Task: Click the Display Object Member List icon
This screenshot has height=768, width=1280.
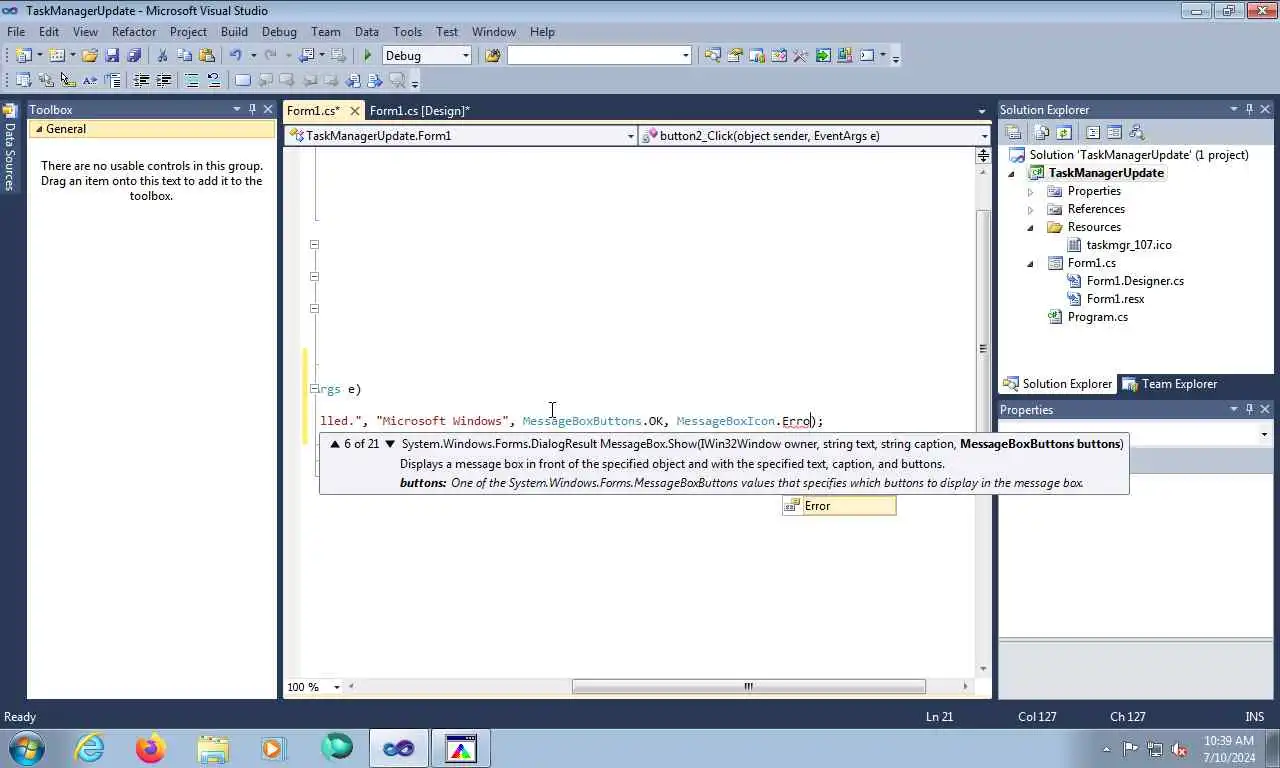Action: click(x=23, y=81)
